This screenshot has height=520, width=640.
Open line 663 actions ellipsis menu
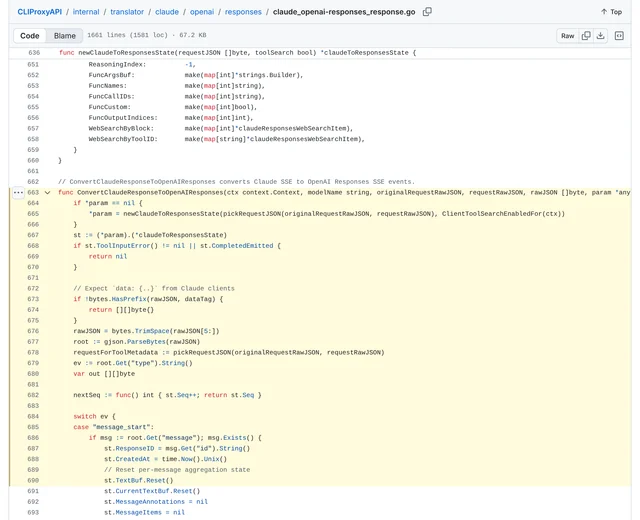[x=18, y=192]
